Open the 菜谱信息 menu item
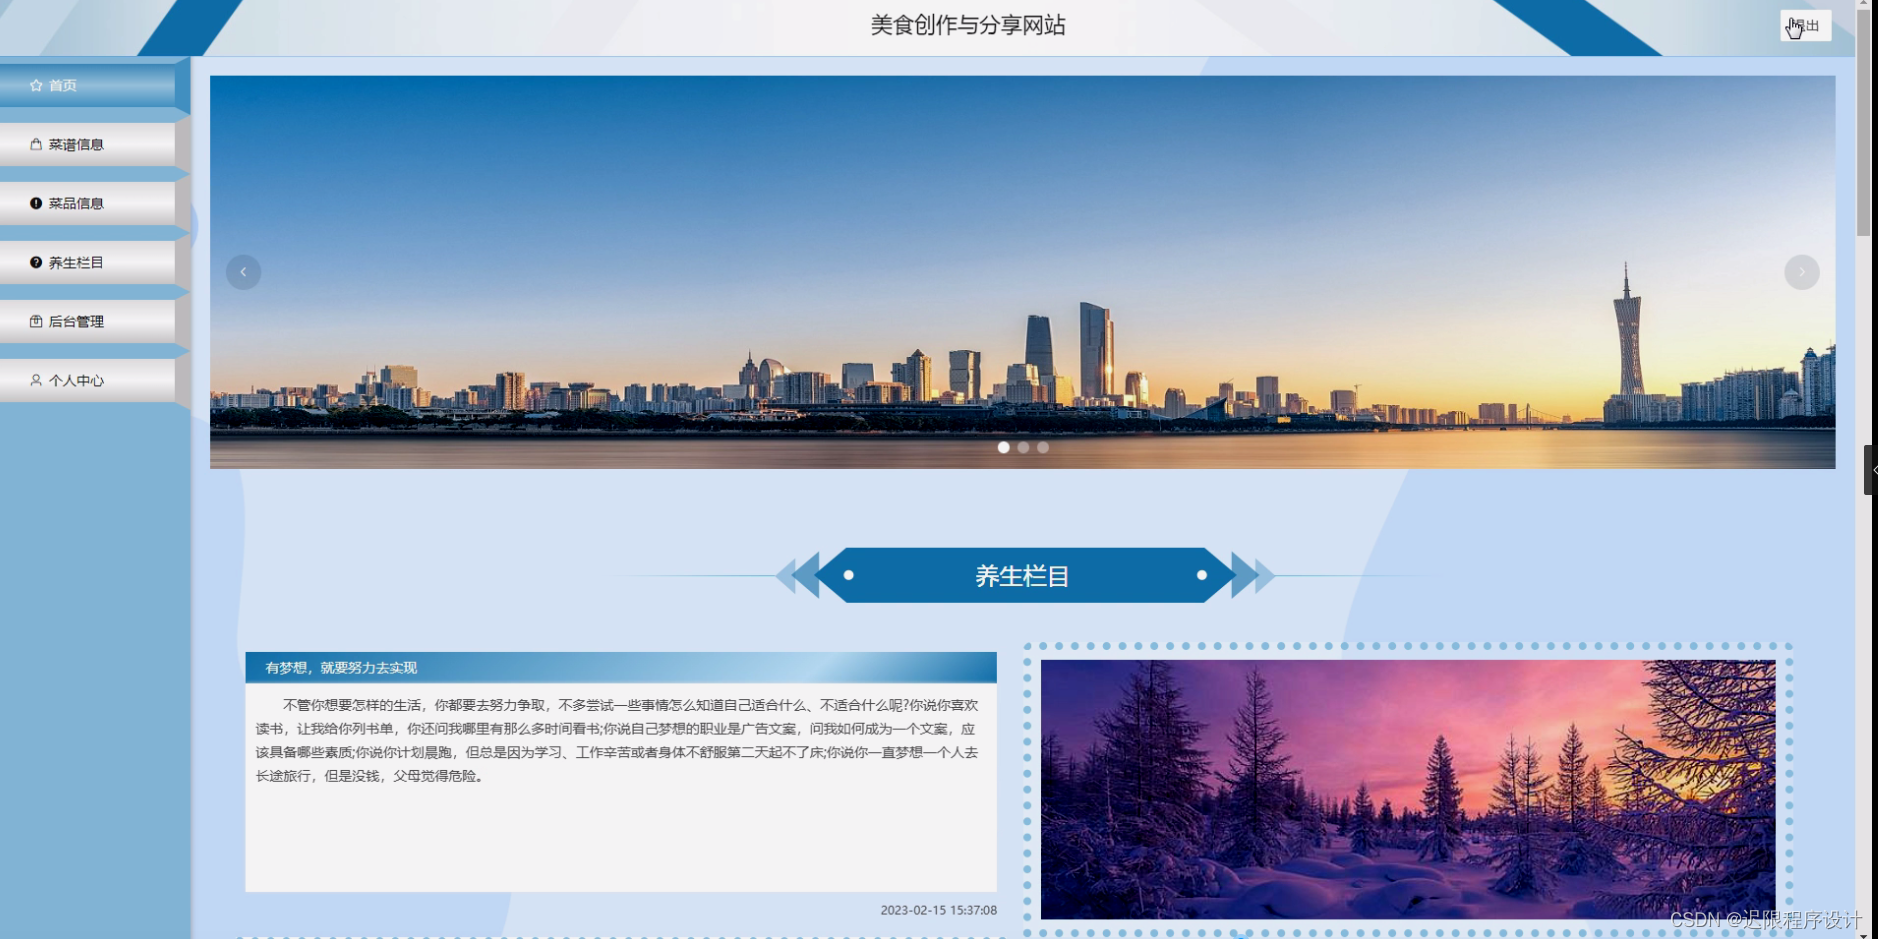 point(88,144)
